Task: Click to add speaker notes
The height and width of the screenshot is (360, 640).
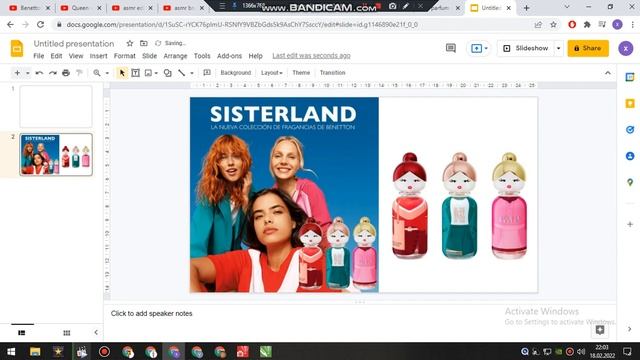Action: click(151, 313)
